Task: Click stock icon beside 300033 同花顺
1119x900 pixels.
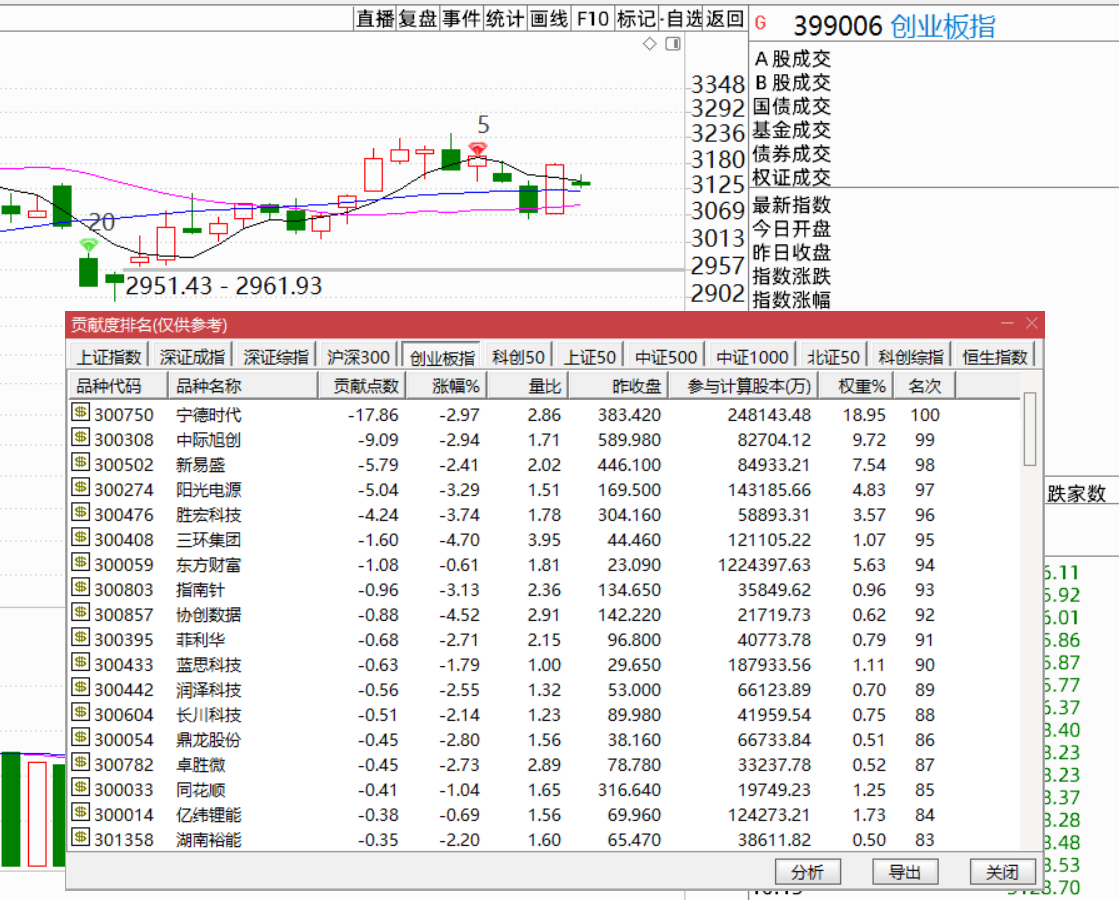Action: click(81, 787)
